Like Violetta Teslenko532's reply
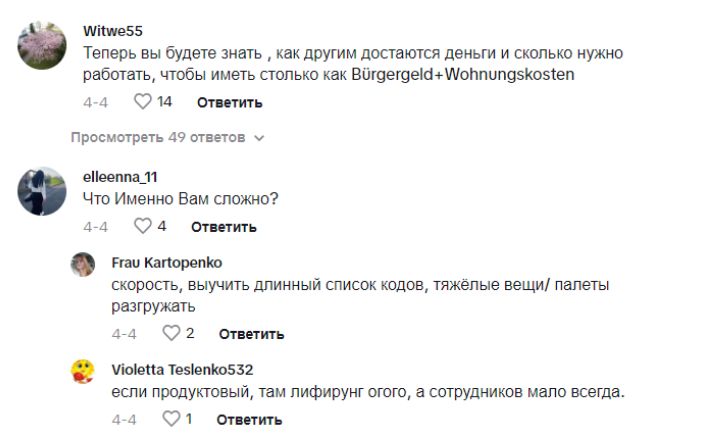This screenshot has width=705, height=447. (x=171, y=418)
